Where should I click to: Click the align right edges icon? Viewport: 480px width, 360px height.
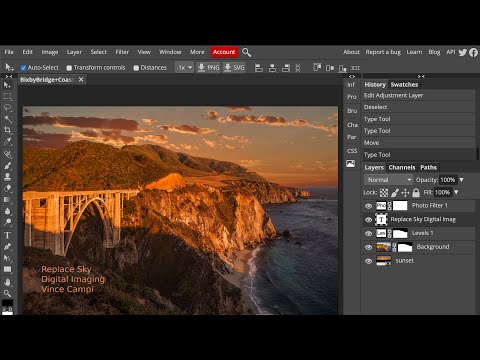coord(286,68)
